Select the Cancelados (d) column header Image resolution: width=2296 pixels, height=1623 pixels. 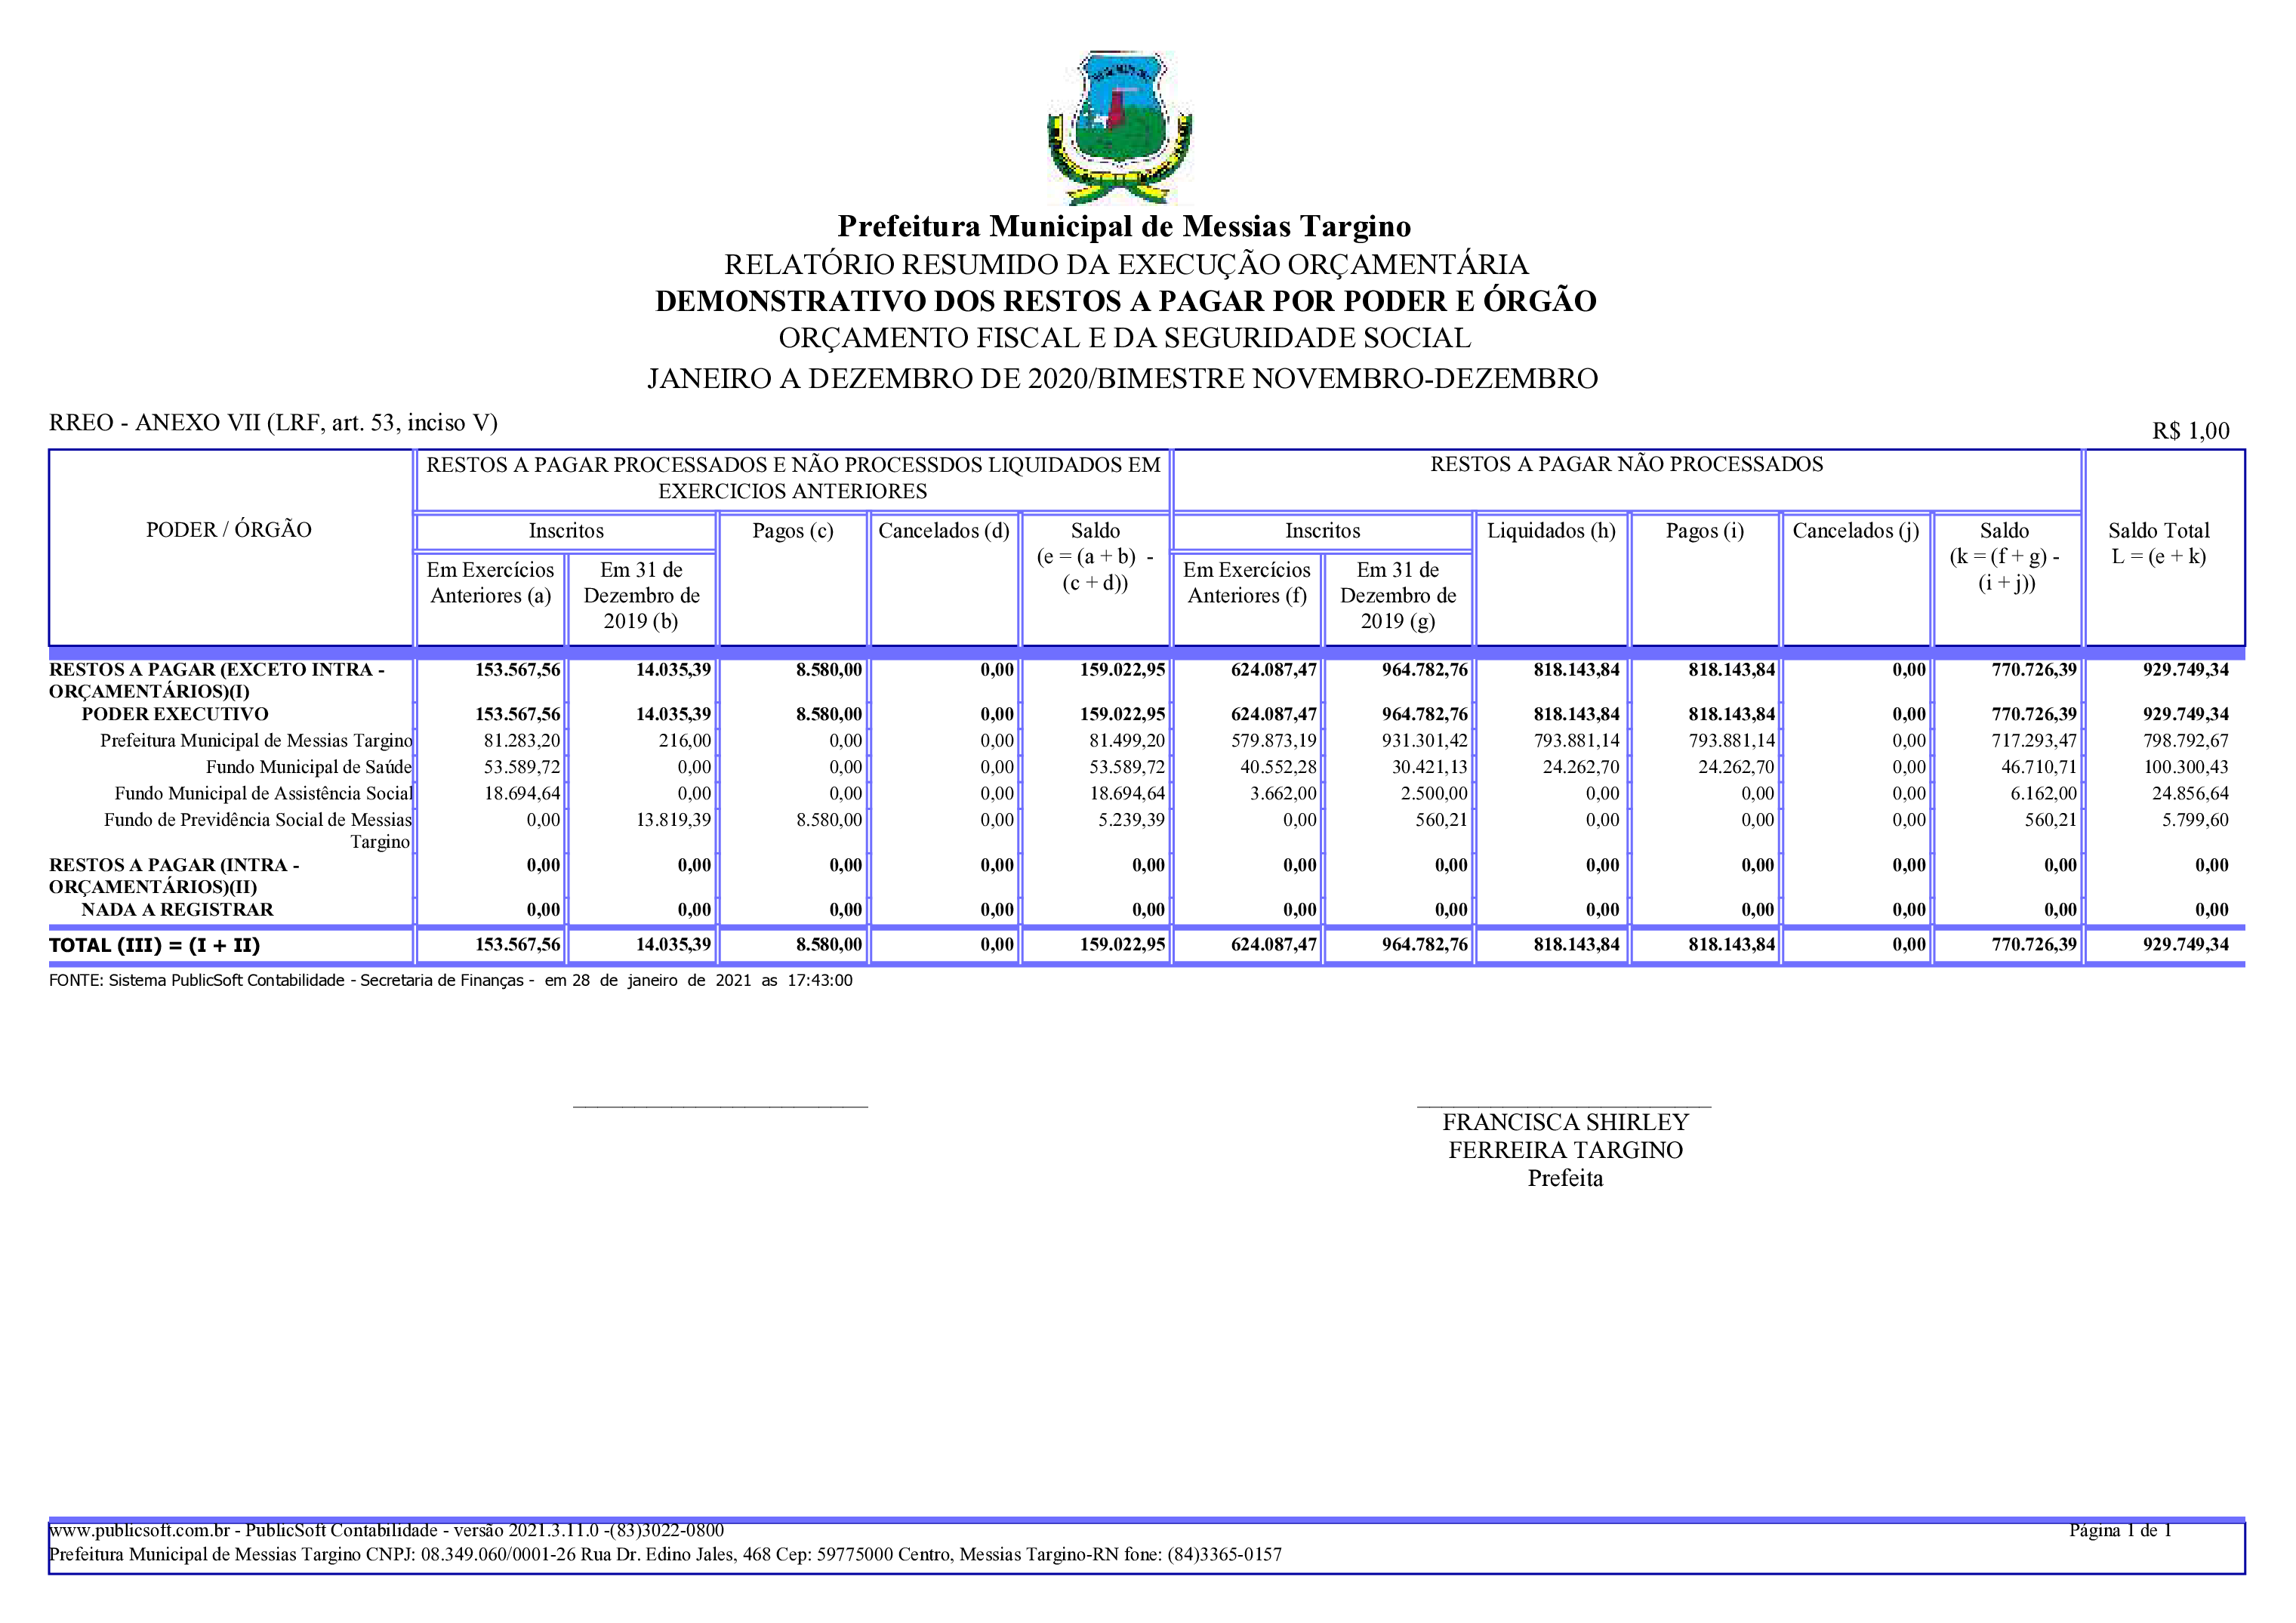point(944,531)
